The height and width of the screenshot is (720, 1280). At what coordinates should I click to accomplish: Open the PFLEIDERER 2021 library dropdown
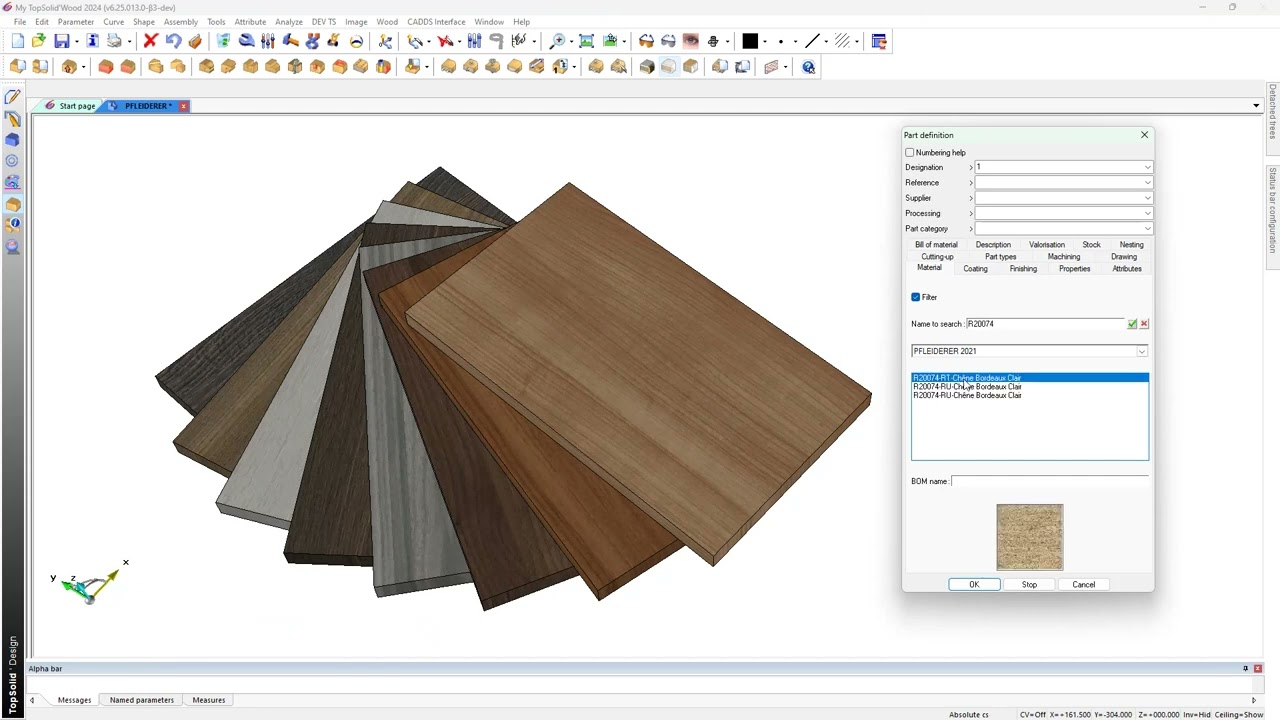[1141, 351]
